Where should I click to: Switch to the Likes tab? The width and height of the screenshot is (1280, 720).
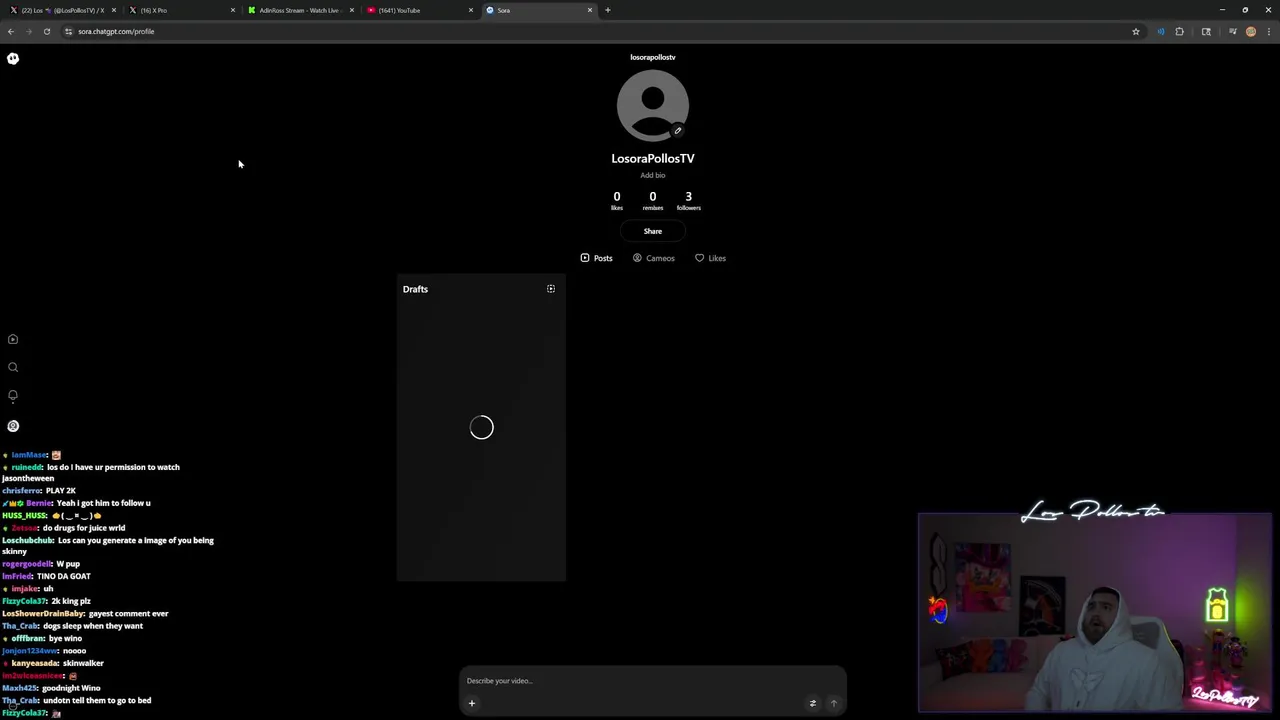coord(710,258)
